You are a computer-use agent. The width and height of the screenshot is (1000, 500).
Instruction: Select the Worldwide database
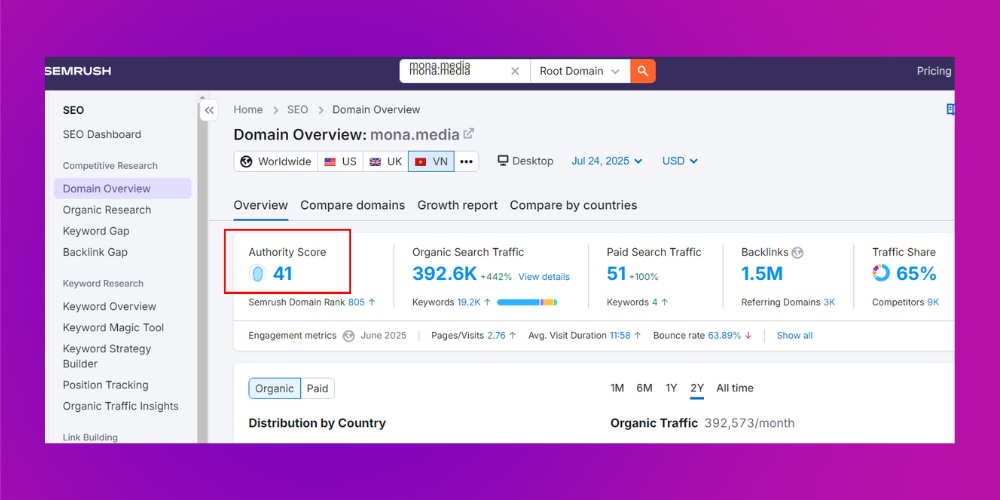276,161
